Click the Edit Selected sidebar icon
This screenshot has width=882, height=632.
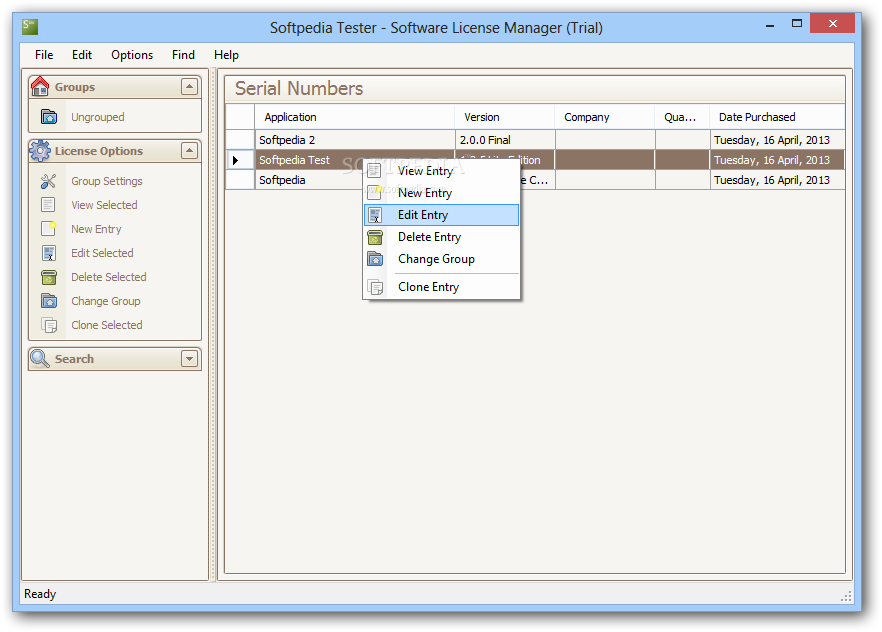[x=48, y=253]
